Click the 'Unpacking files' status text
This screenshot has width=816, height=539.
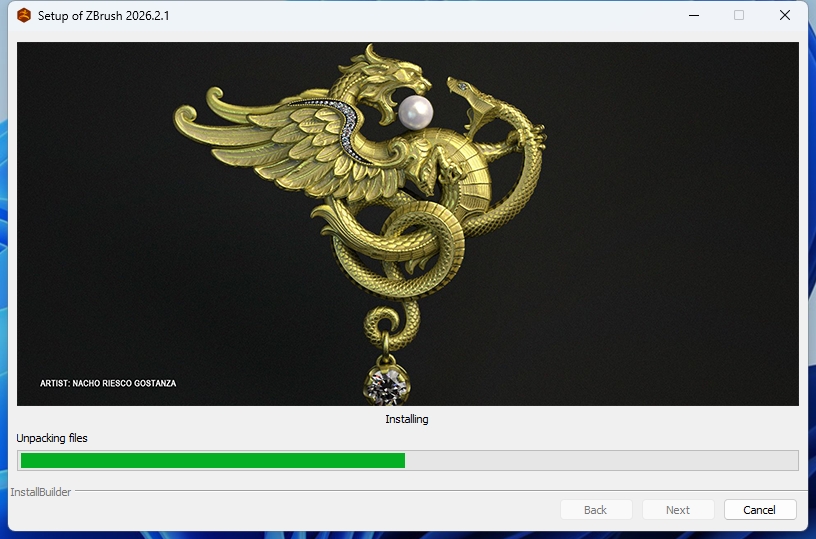(x=52, y=438)
